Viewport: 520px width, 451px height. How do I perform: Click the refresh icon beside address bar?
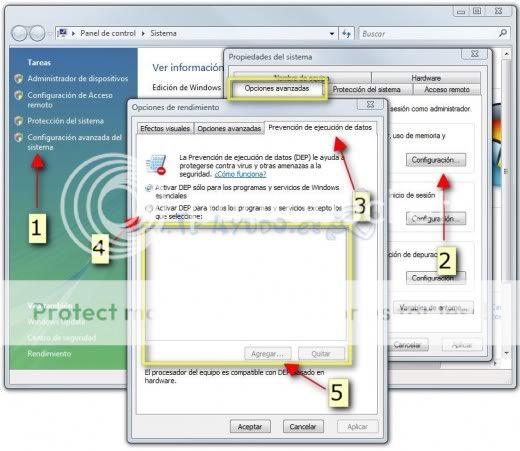click(346, 34)
